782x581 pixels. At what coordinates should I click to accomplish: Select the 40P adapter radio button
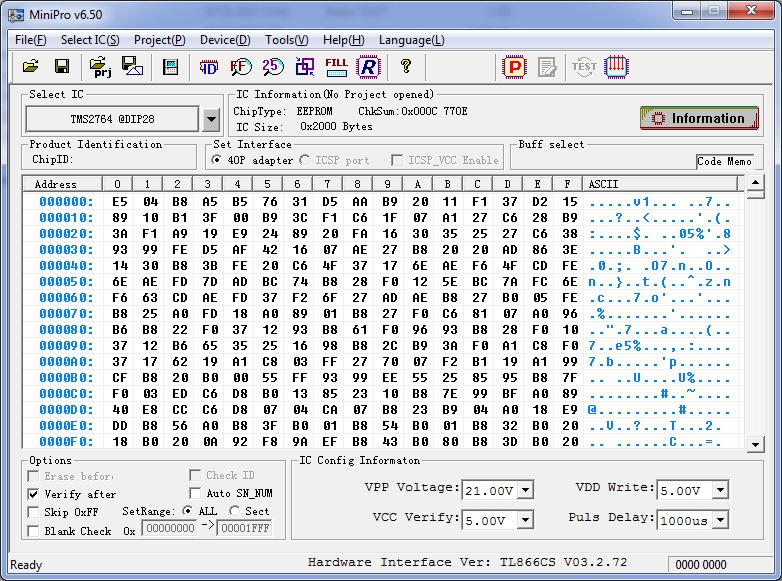point(216,160)
